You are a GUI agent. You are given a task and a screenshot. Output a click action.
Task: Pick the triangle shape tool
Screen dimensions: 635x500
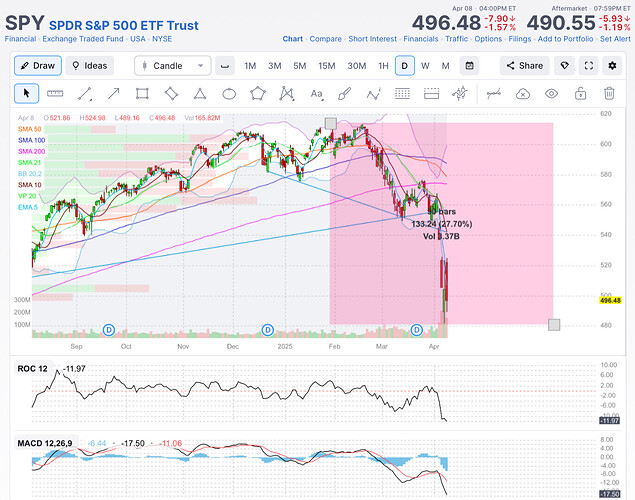pos(200,94)
